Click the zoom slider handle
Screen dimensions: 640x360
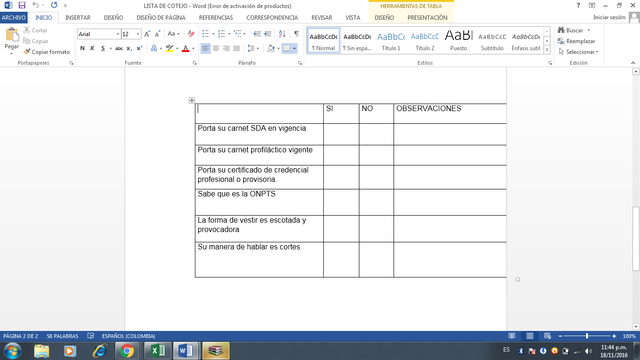(587, 336)
